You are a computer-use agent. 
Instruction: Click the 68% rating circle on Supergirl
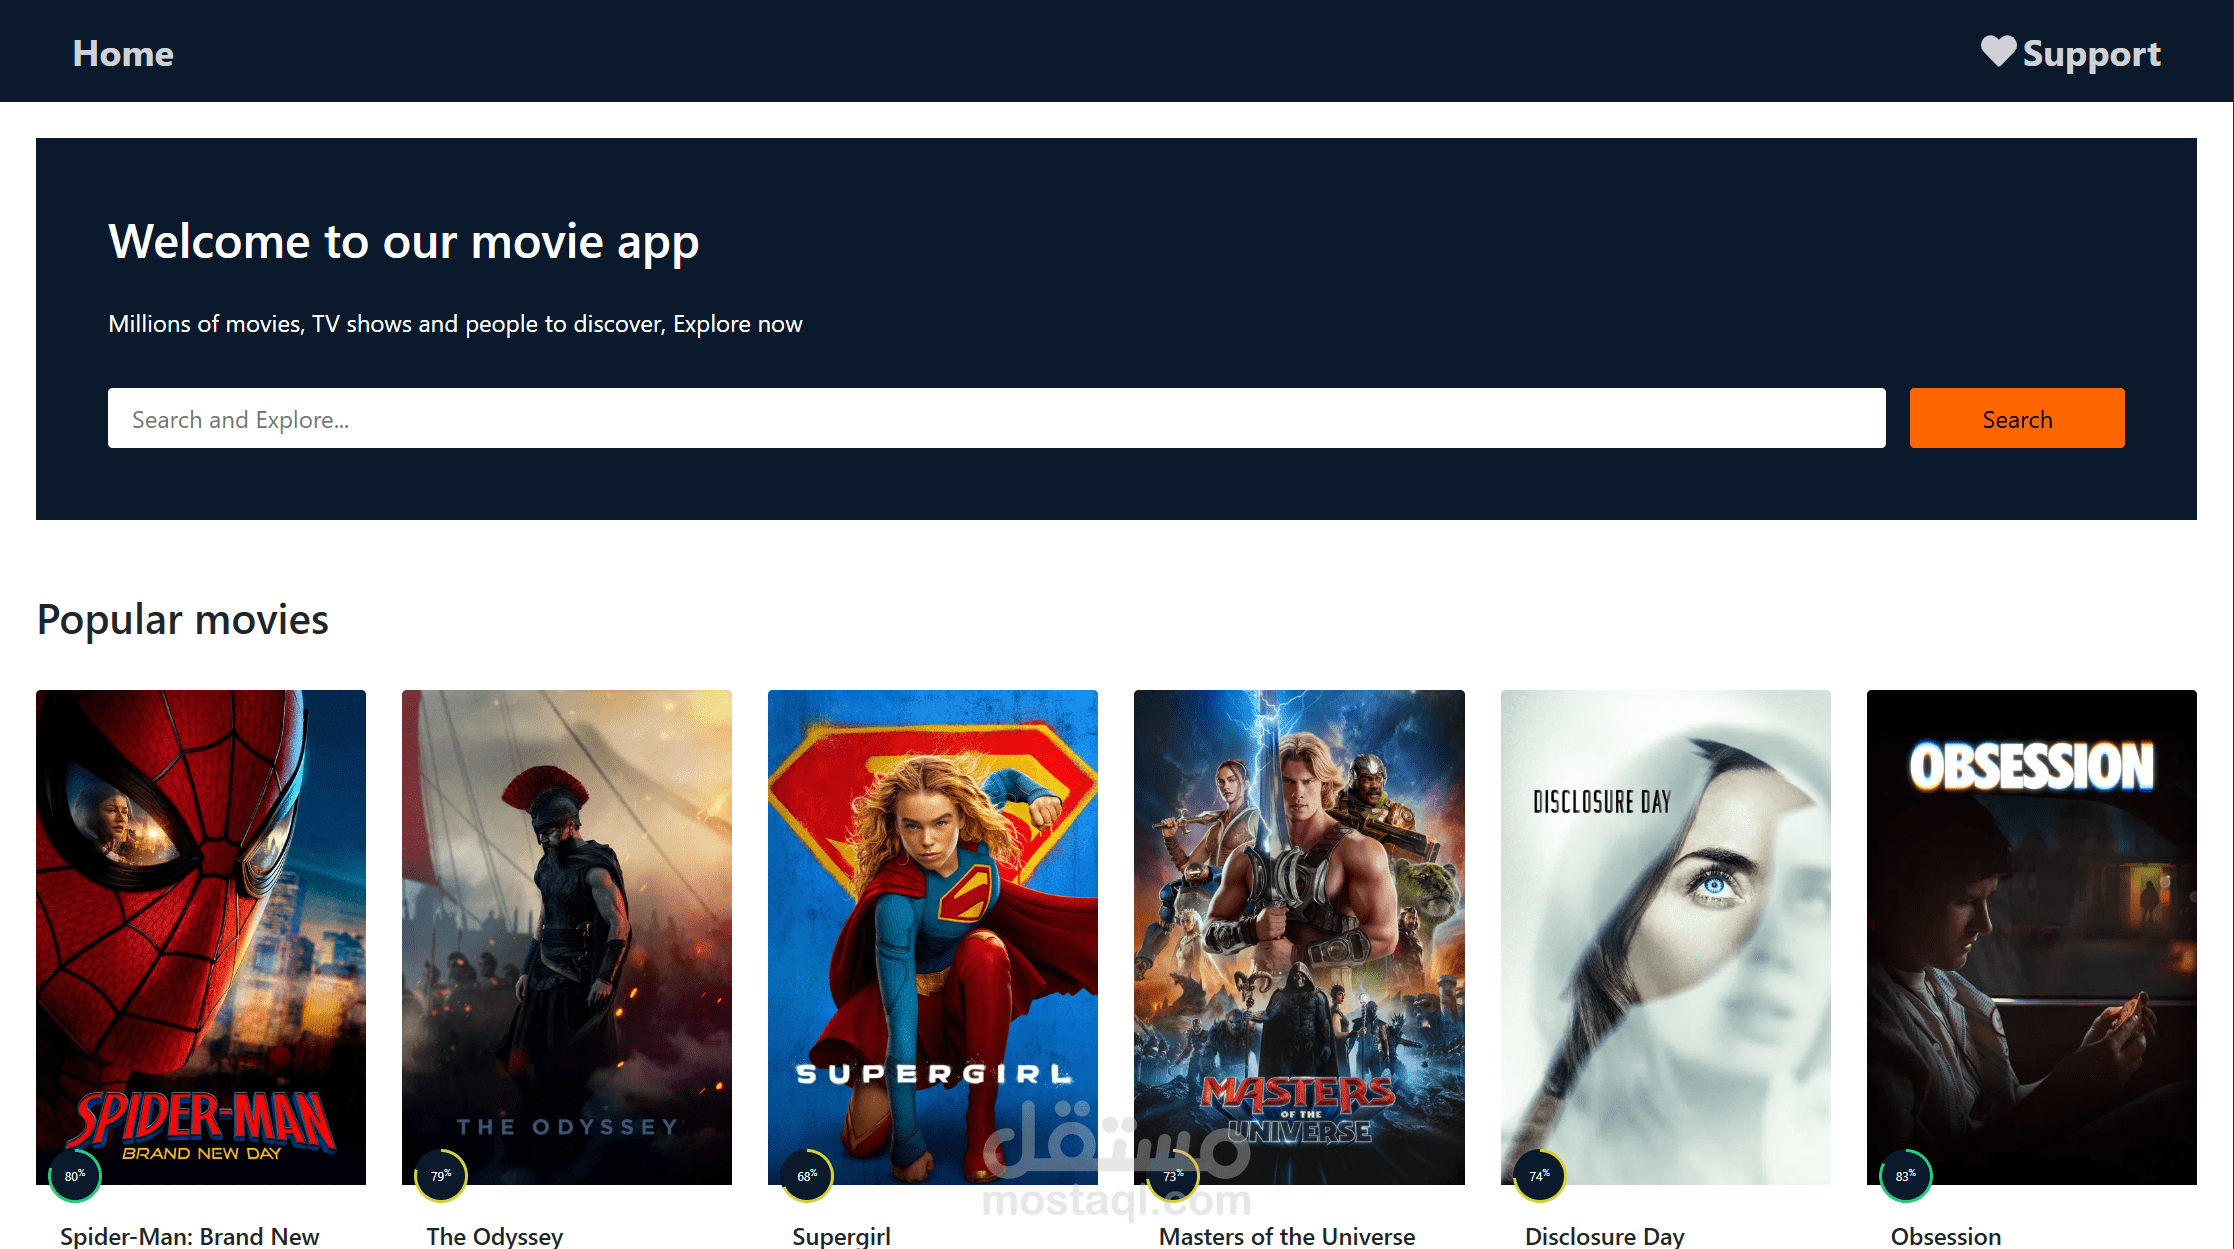click(x=807, y=1176)
